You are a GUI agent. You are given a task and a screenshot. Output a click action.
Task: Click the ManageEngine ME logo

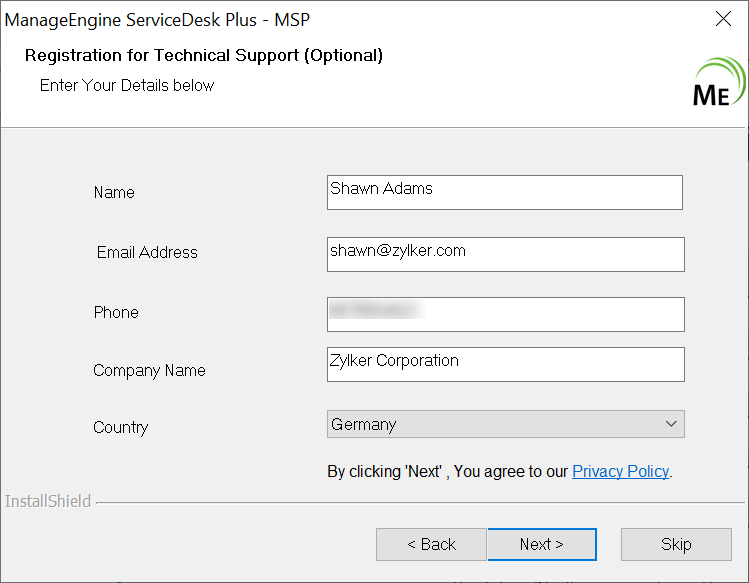coord(717,83)
